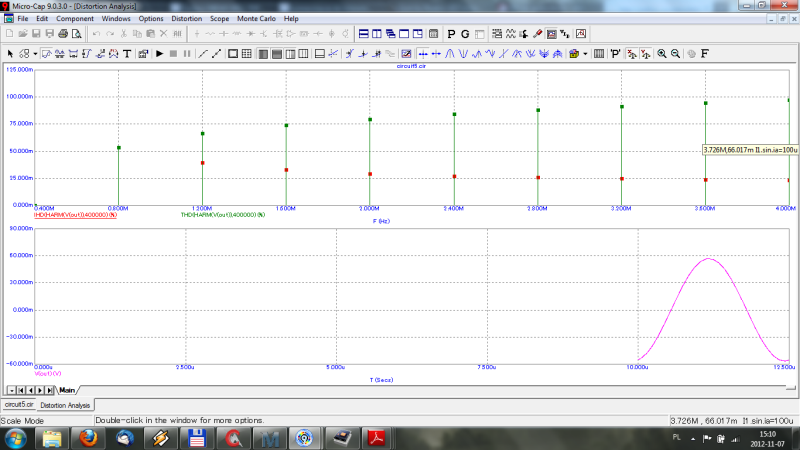This screenshot has width=800, height=450.
Task: Open the Component menu
Action: (x=74, y=18)
